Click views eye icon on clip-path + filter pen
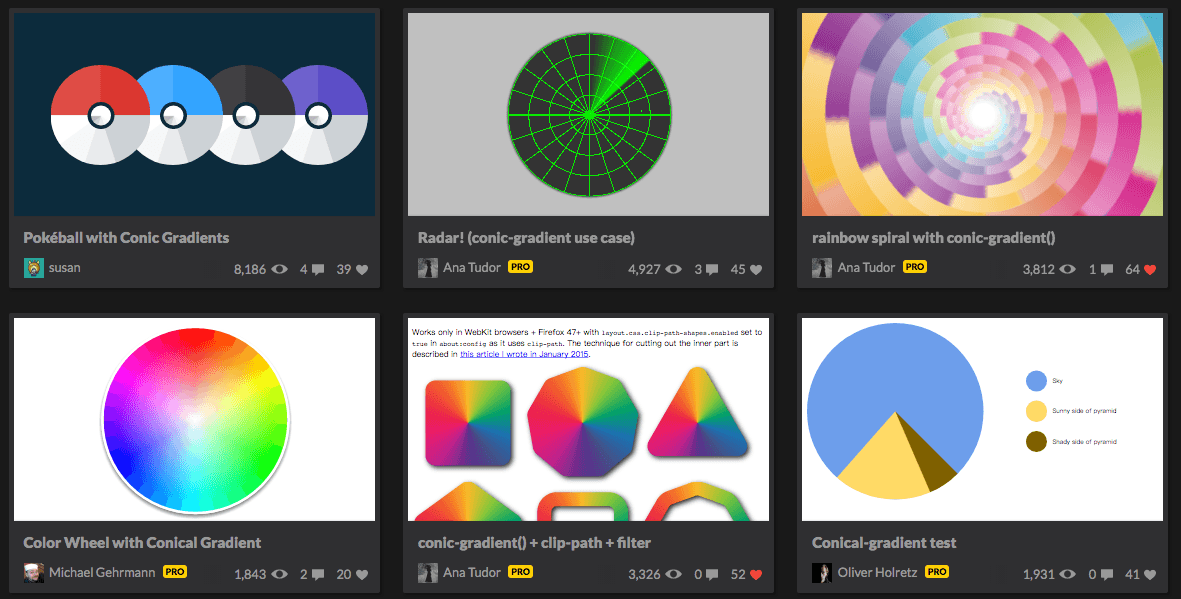The width and height of the screenshot is (1181, 599). [674, 574]
